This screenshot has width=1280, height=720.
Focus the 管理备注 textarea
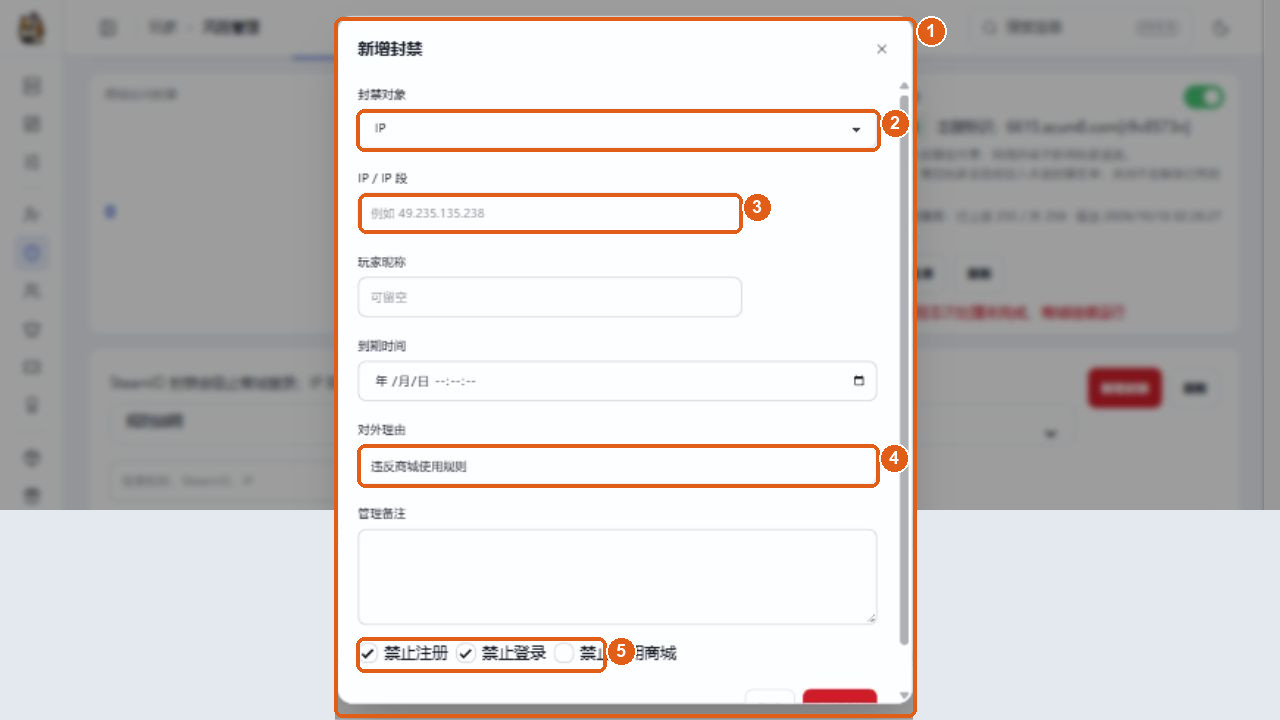pos(617,577)
